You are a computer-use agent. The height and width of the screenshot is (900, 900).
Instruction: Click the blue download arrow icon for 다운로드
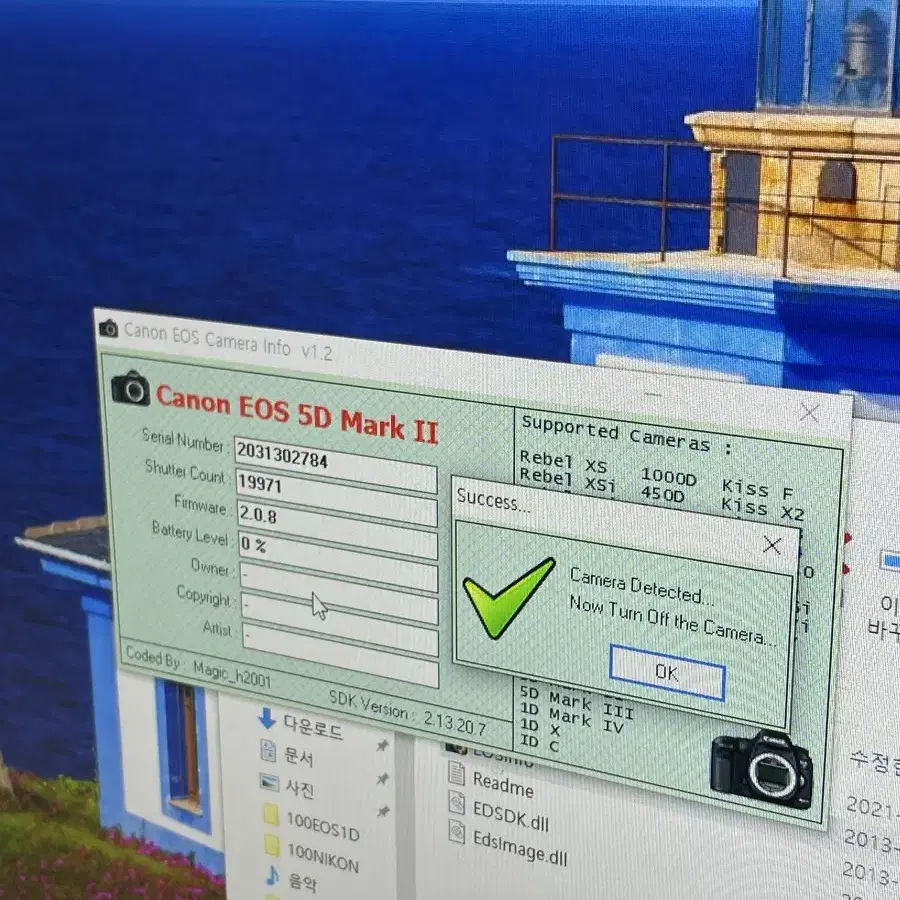coord(267,719)
